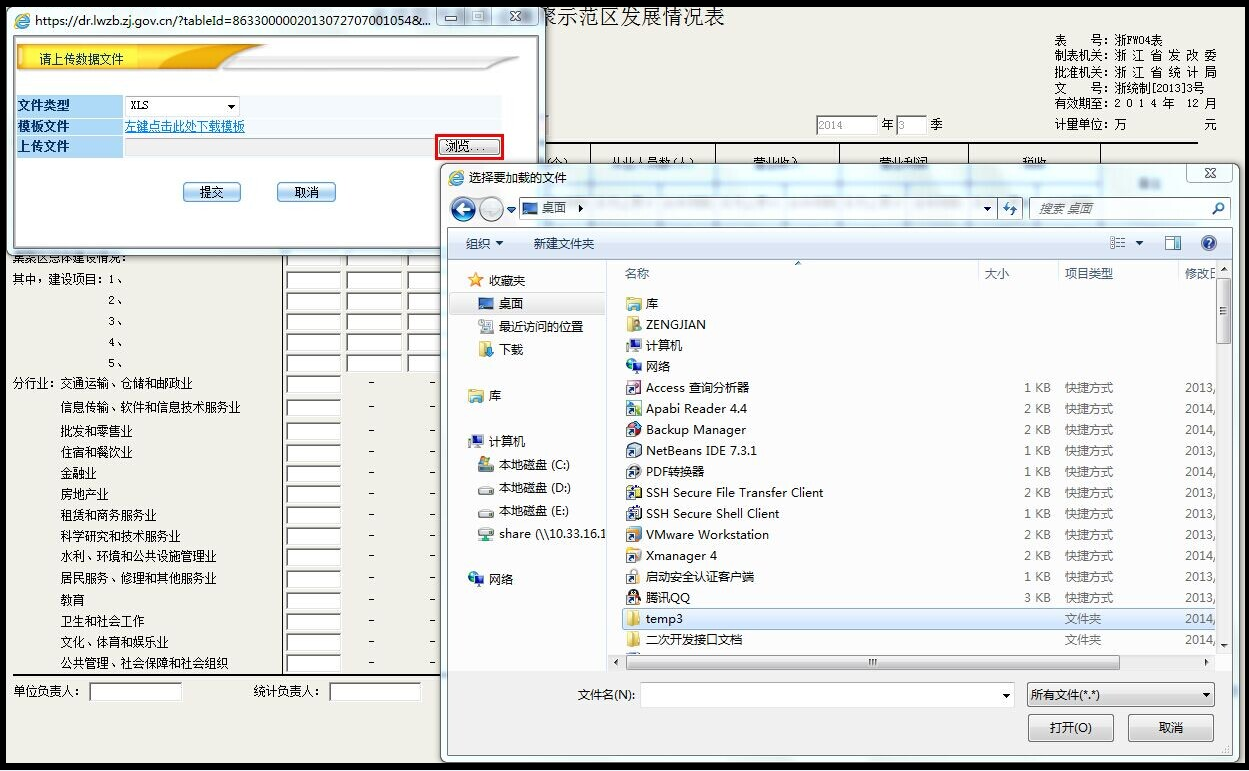Screen dimensions: 1249x771
Task: Select 最近访问的位置 in navigation pane
Action: click(531, 326)
